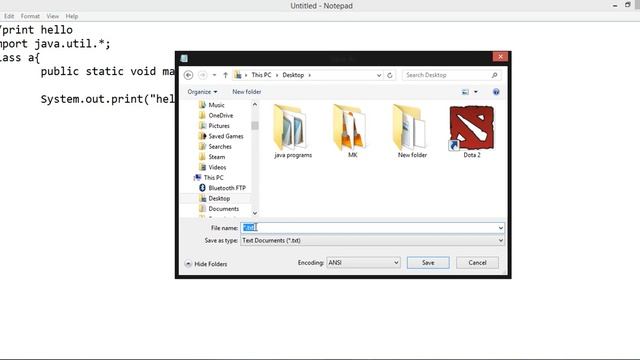Select Documents in navigation pane
Screen dimensions: 640x360
point(224,209)
